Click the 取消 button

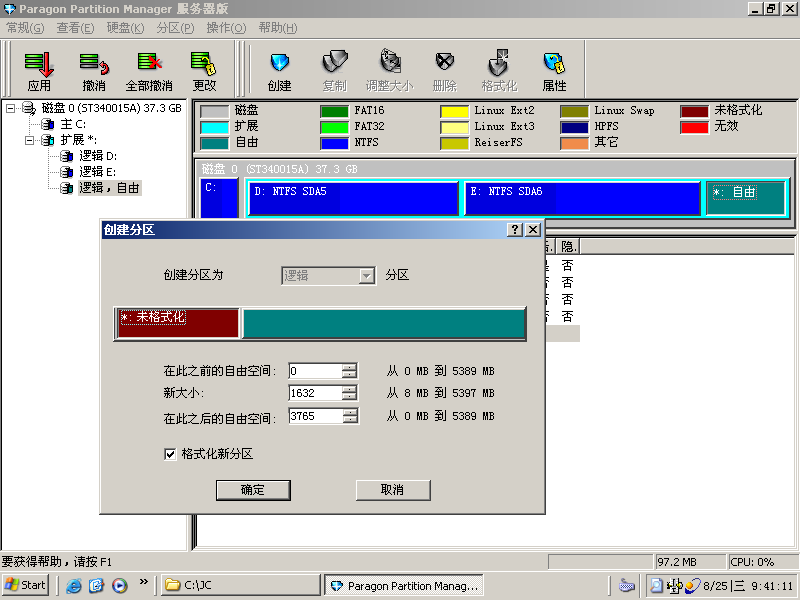point(393,490)
